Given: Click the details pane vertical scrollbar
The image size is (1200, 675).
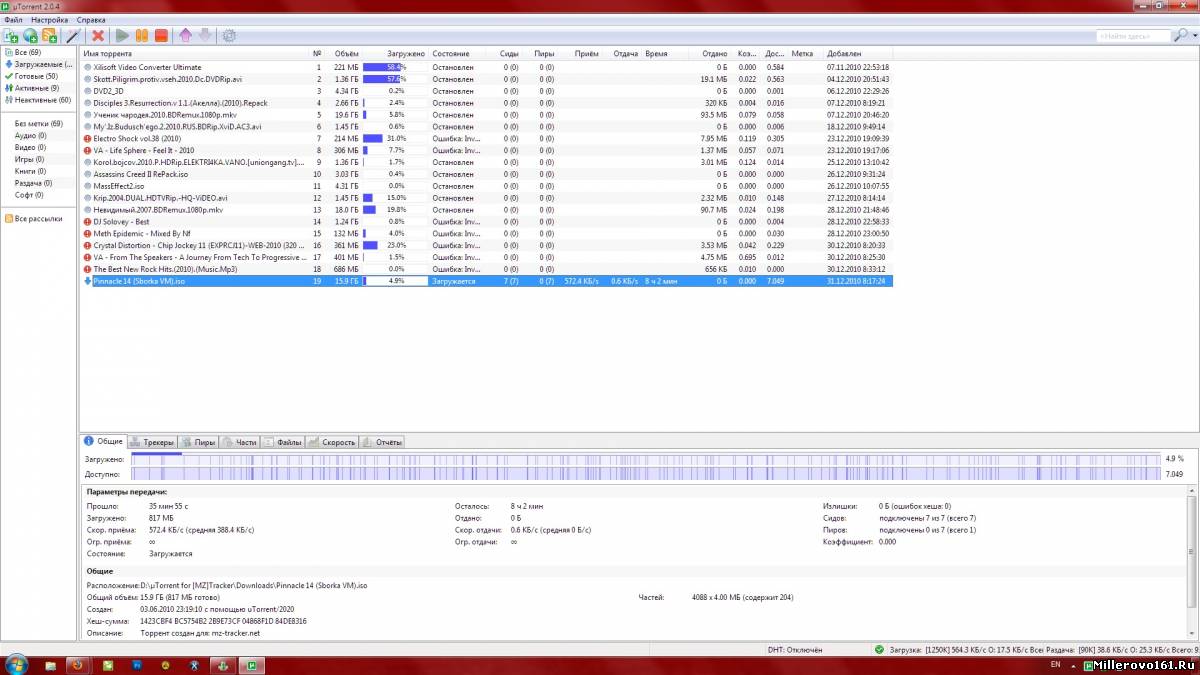Looking at the screenshot, I should coord(1193,560).
